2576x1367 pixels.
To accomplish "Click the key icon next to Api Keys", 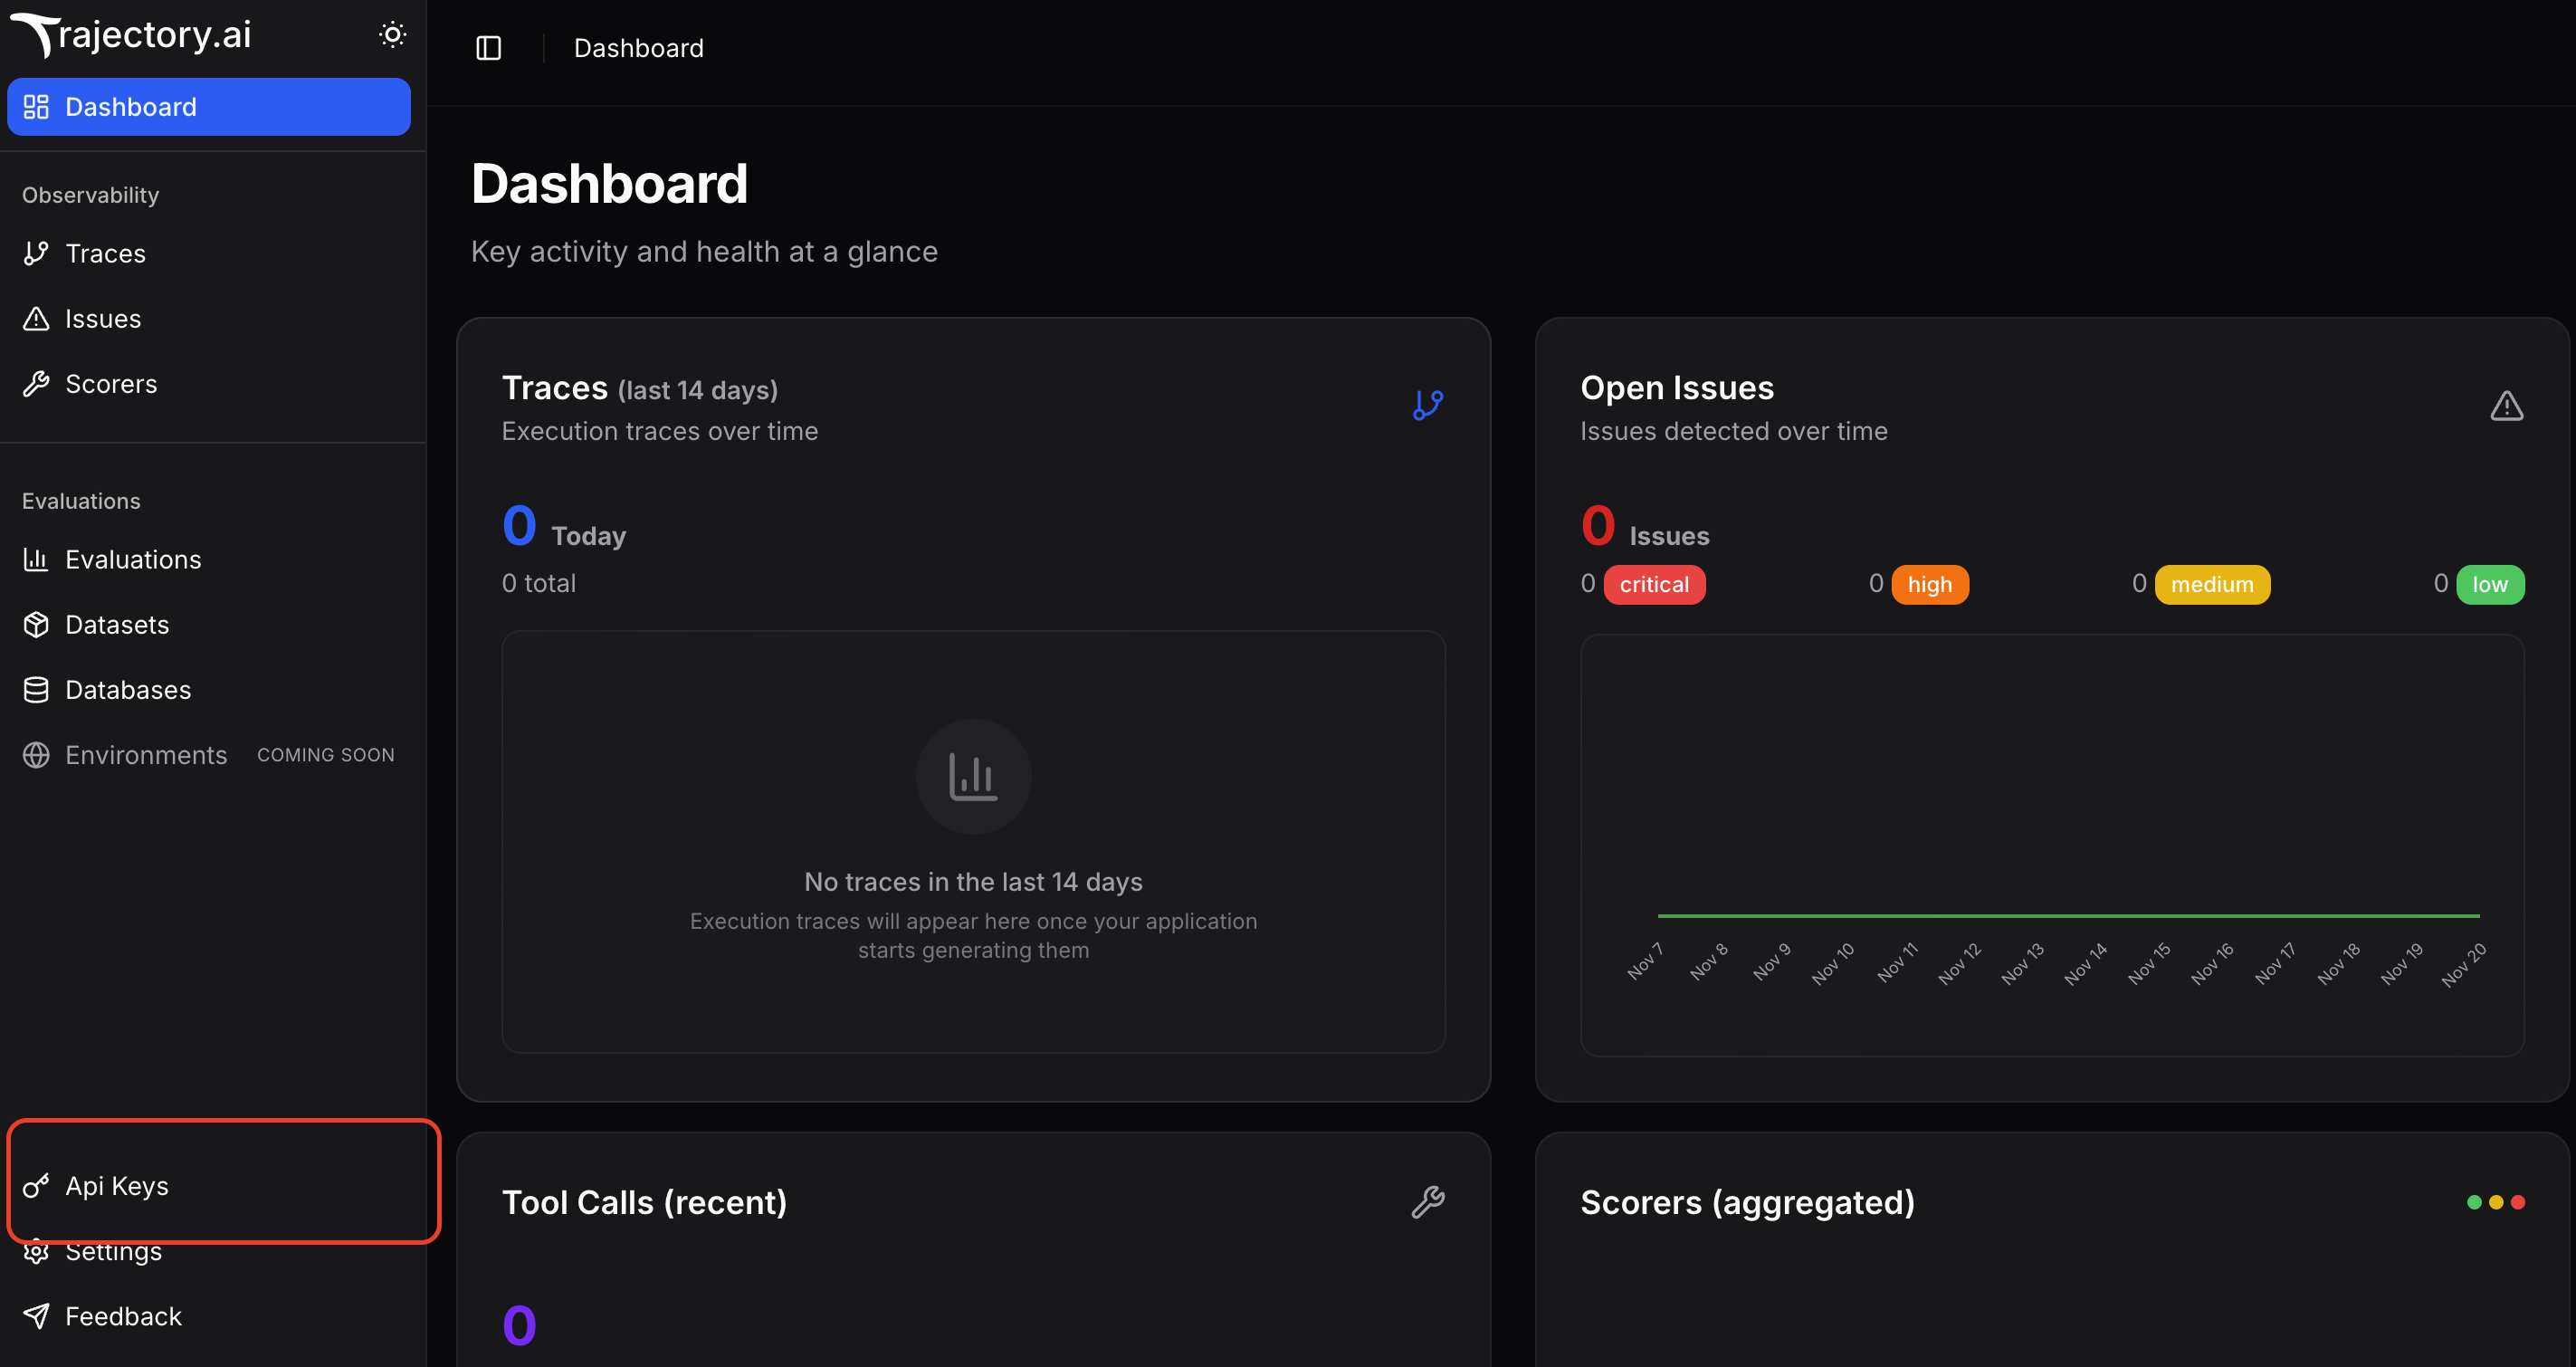I will pos(36,1185).
